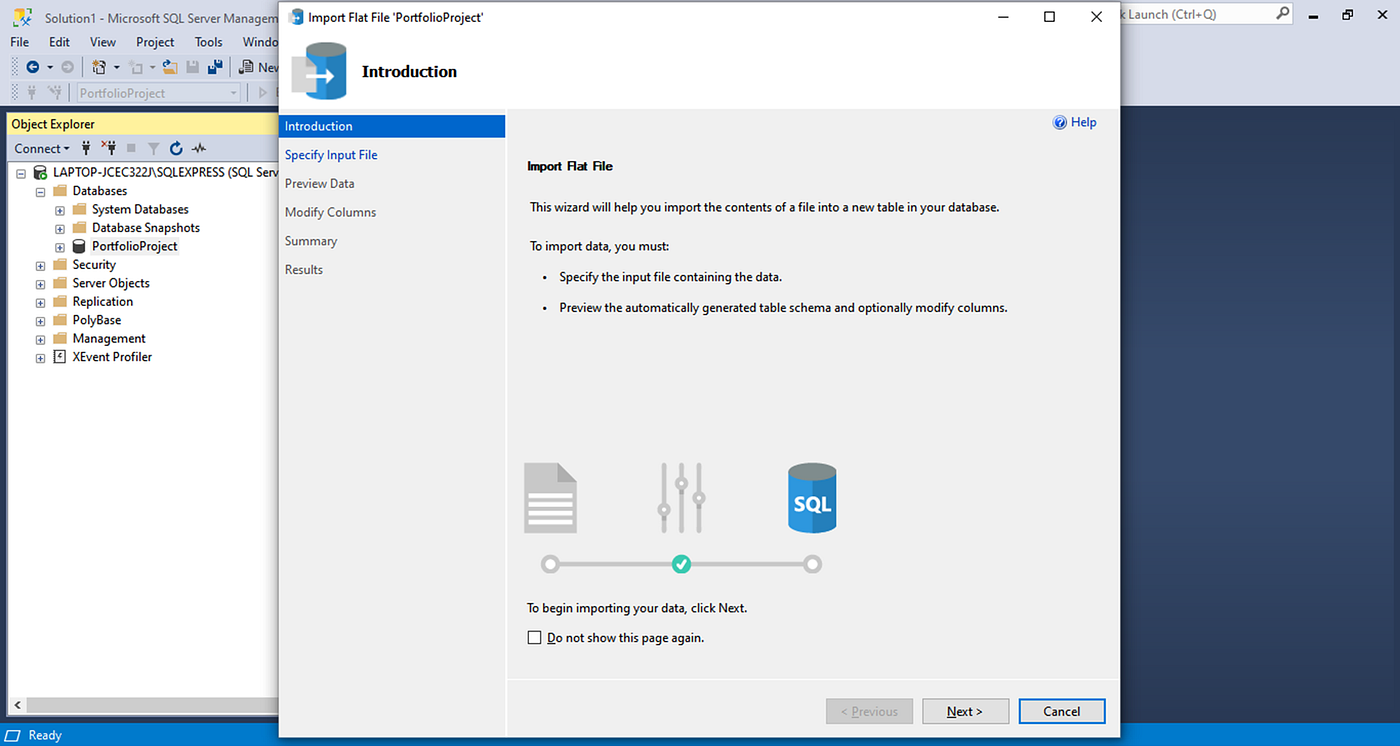This screenshot has height=746, width=1400.
Task: Go to the Specify Input File step
Action: tap(331, 155)
